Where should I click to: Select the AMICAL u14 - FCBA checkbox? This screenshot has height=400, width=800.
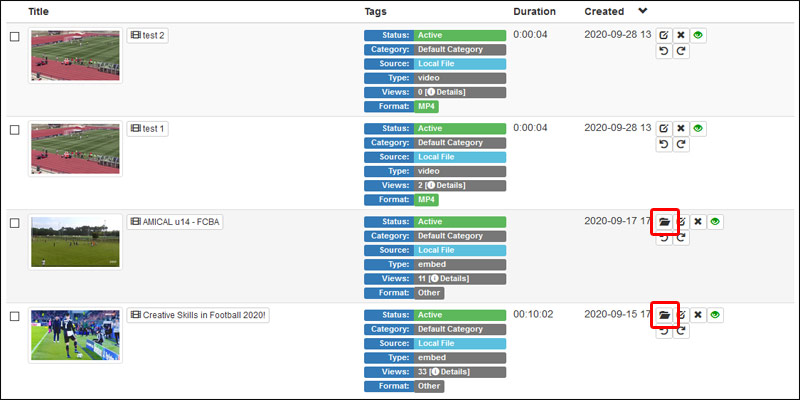coord(14,223)
